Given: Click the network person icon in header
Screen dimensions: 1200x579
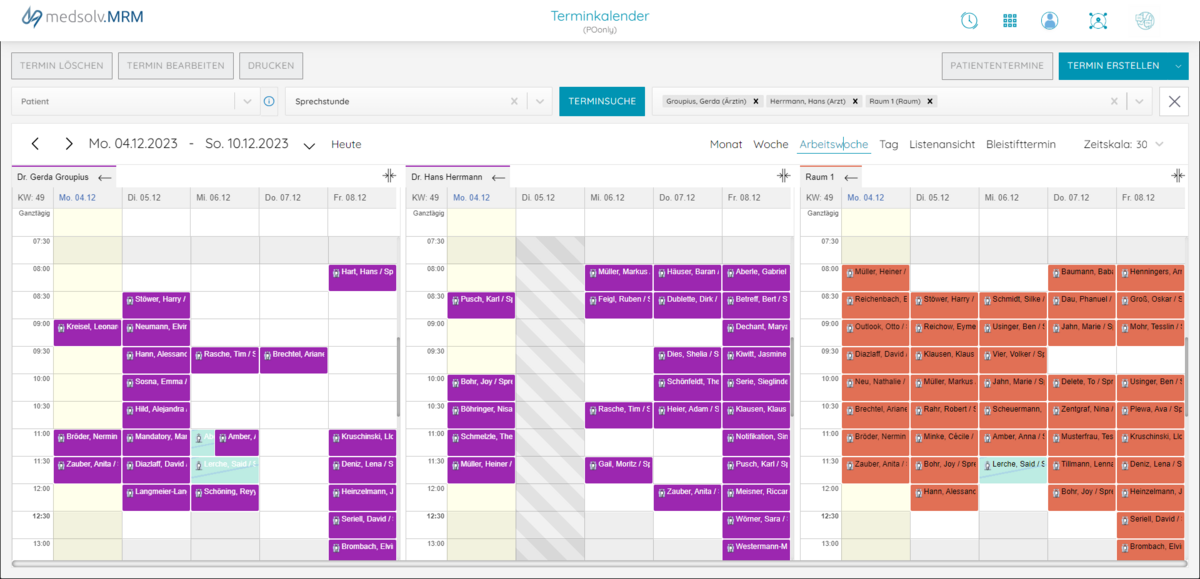Looking at the screenshot, I should 1098,21.
